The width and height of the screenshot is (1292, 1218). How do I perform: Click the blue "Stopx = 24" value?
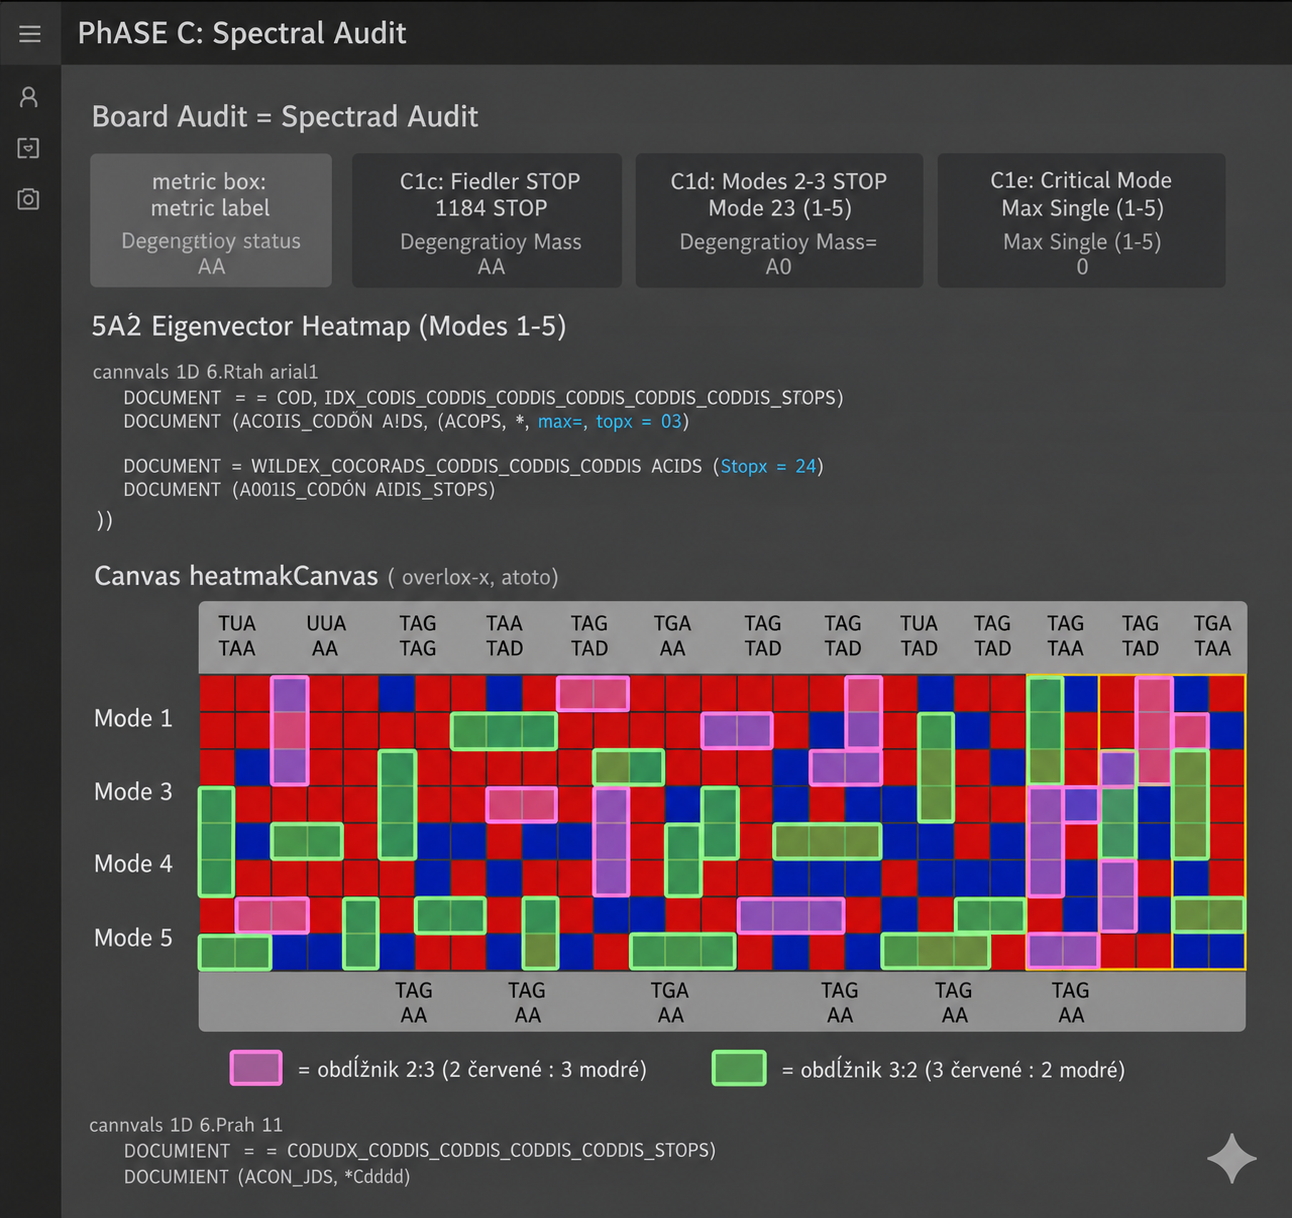(x=768, y=466)
